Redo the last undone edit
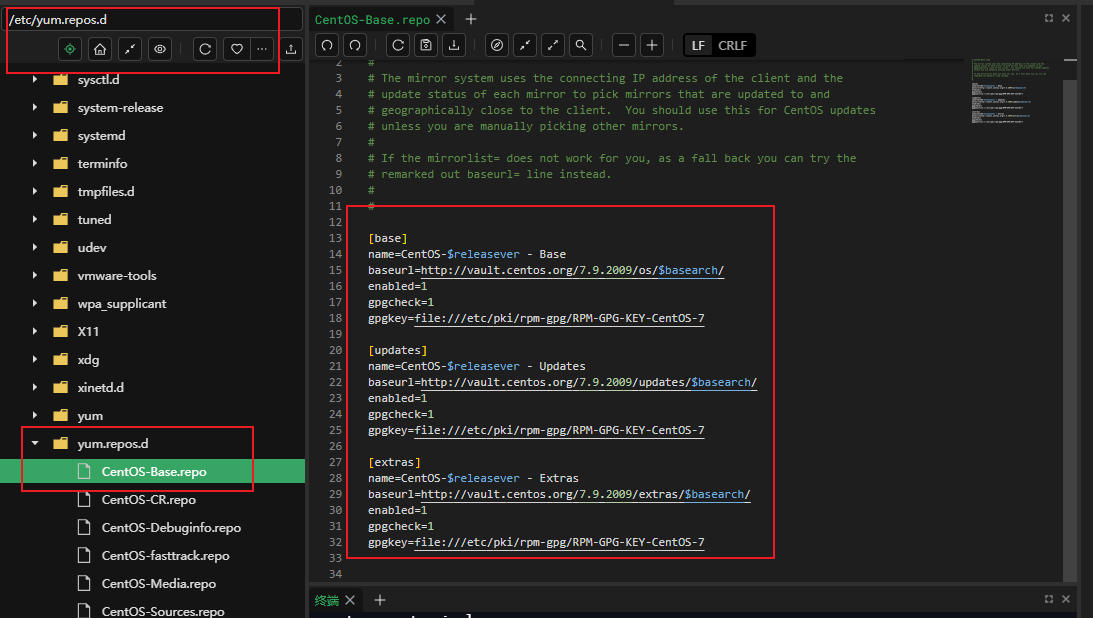The image size is (1093, 618). click(354, 44)
